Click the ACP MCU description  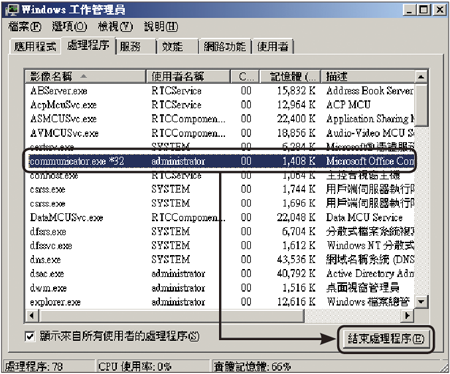point(348,105)
